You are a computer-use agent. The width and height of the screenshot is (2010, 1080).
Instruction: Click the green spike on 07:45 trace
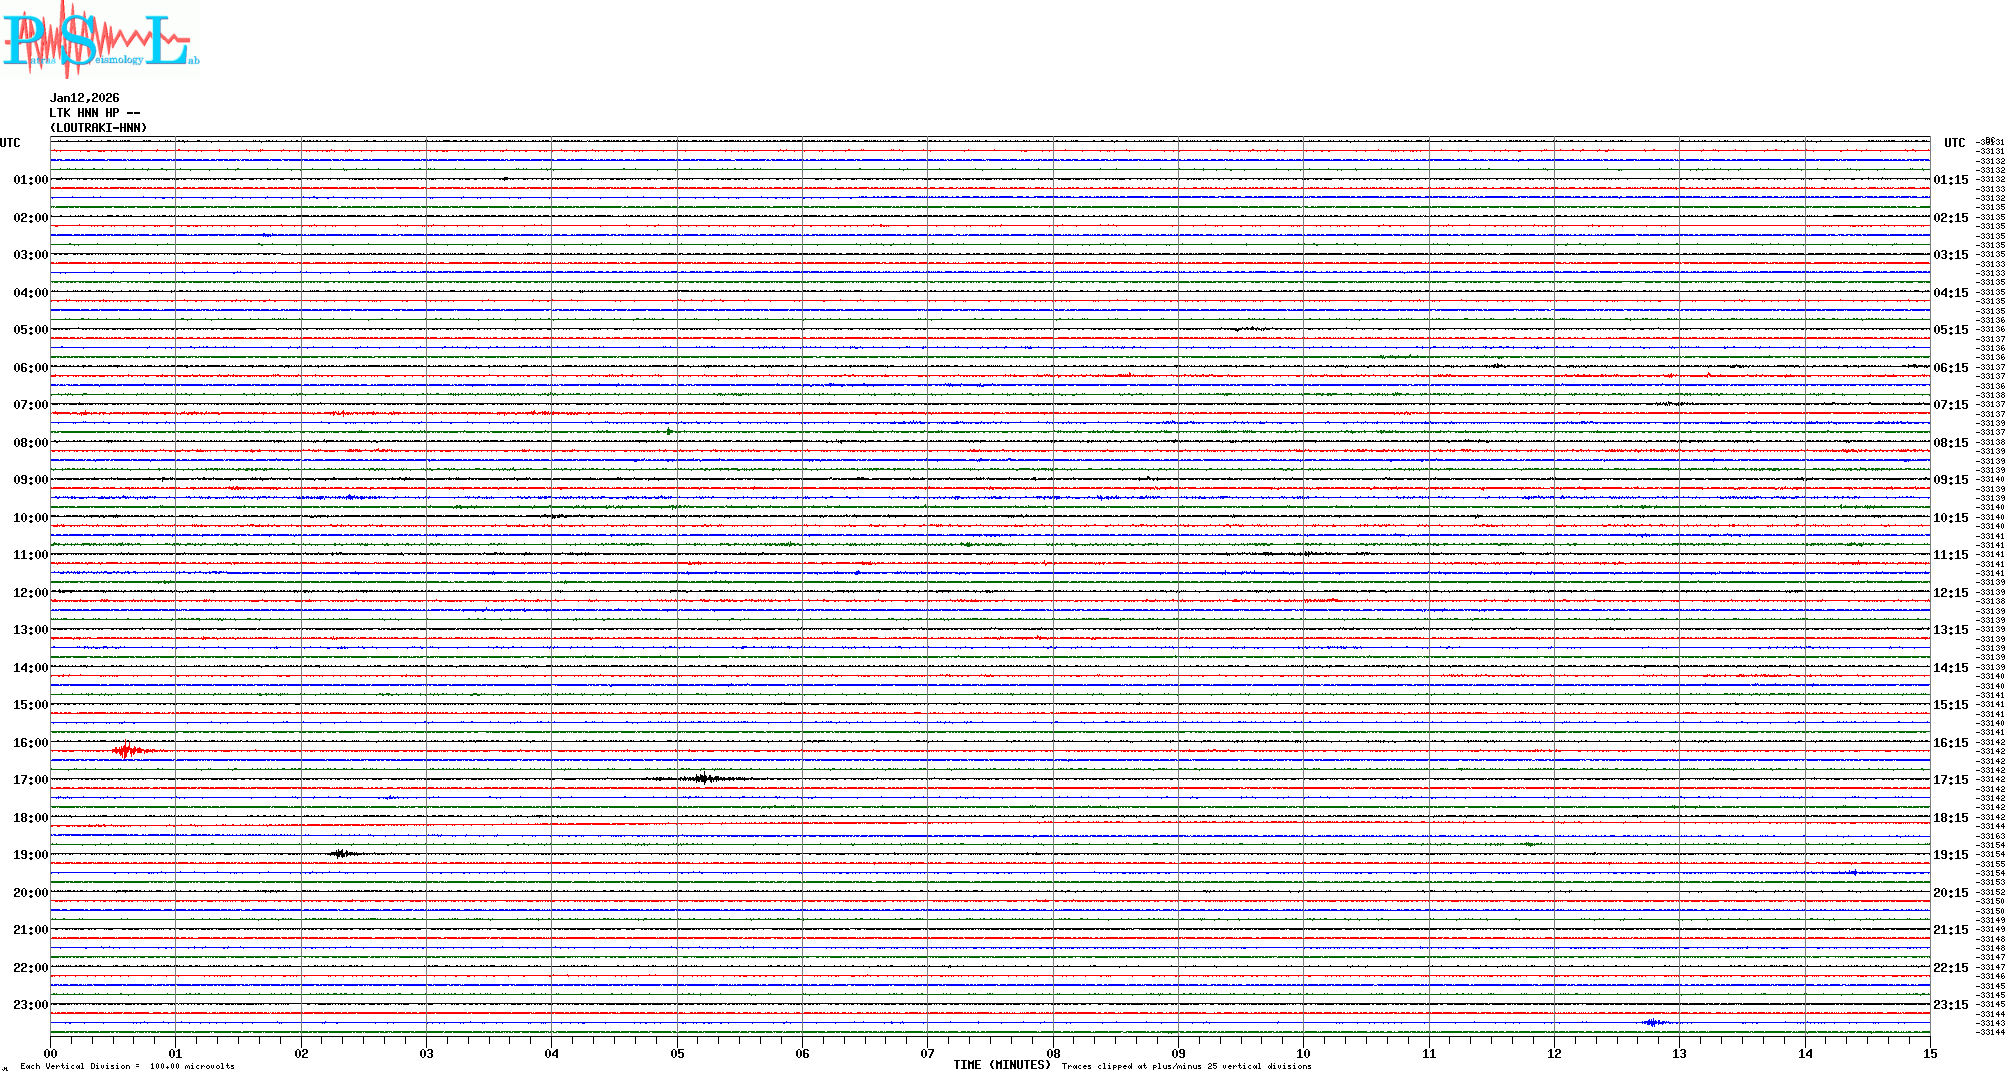point(669,432)
